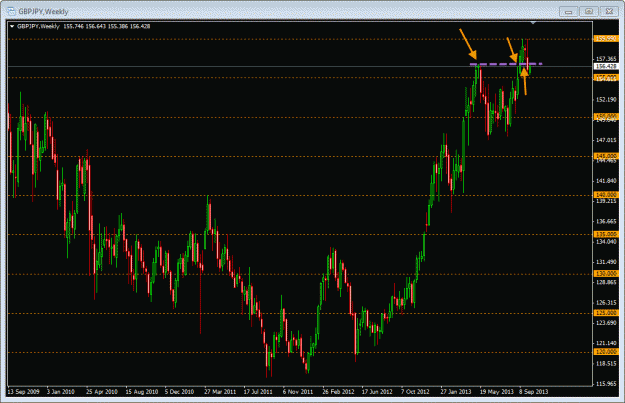
Task: Click the 152.190 price scale value
Action: tap(606, 100)
